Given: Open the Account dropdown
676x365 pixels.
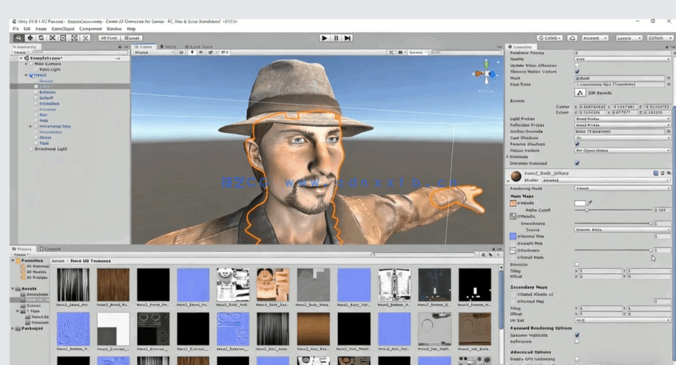Looking at the screenshot, I should [x=595, y=38].
